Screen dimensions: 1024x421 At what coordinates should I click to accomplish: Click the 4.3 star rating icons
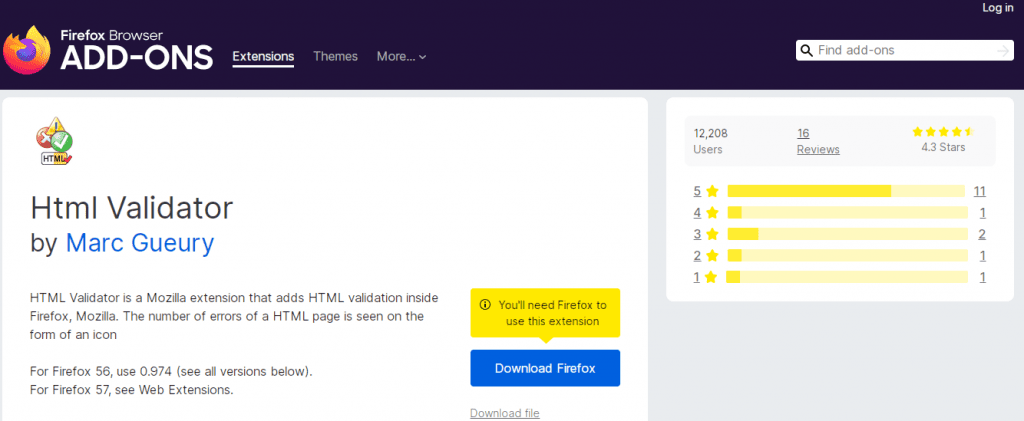tap(943, 132)
